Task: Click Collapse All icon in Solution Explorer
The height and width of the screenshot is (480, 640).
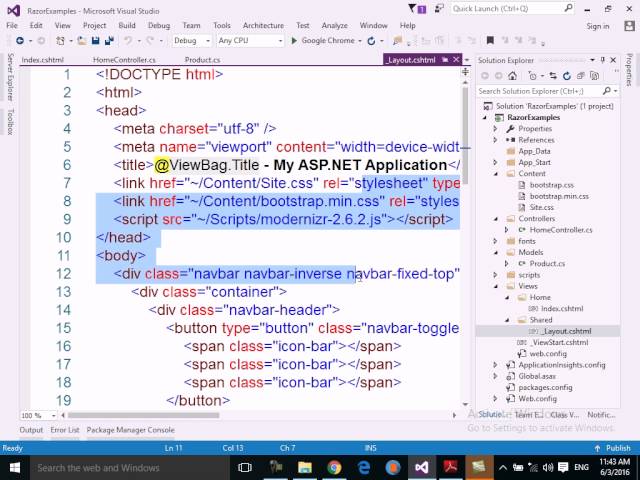Action: tap(580, 76)
